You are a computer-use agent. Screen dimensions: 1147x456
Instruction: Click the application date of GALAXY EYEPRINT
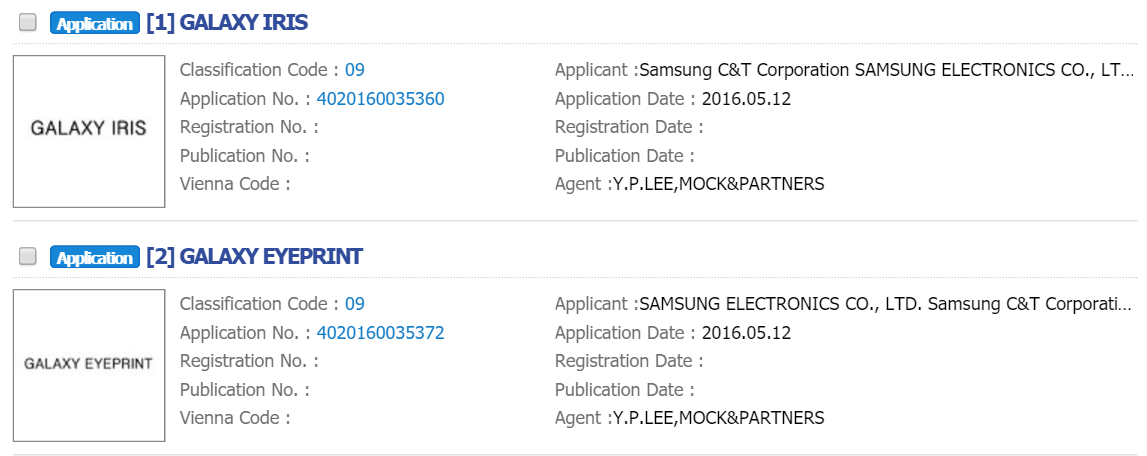(x=746, y=333)
